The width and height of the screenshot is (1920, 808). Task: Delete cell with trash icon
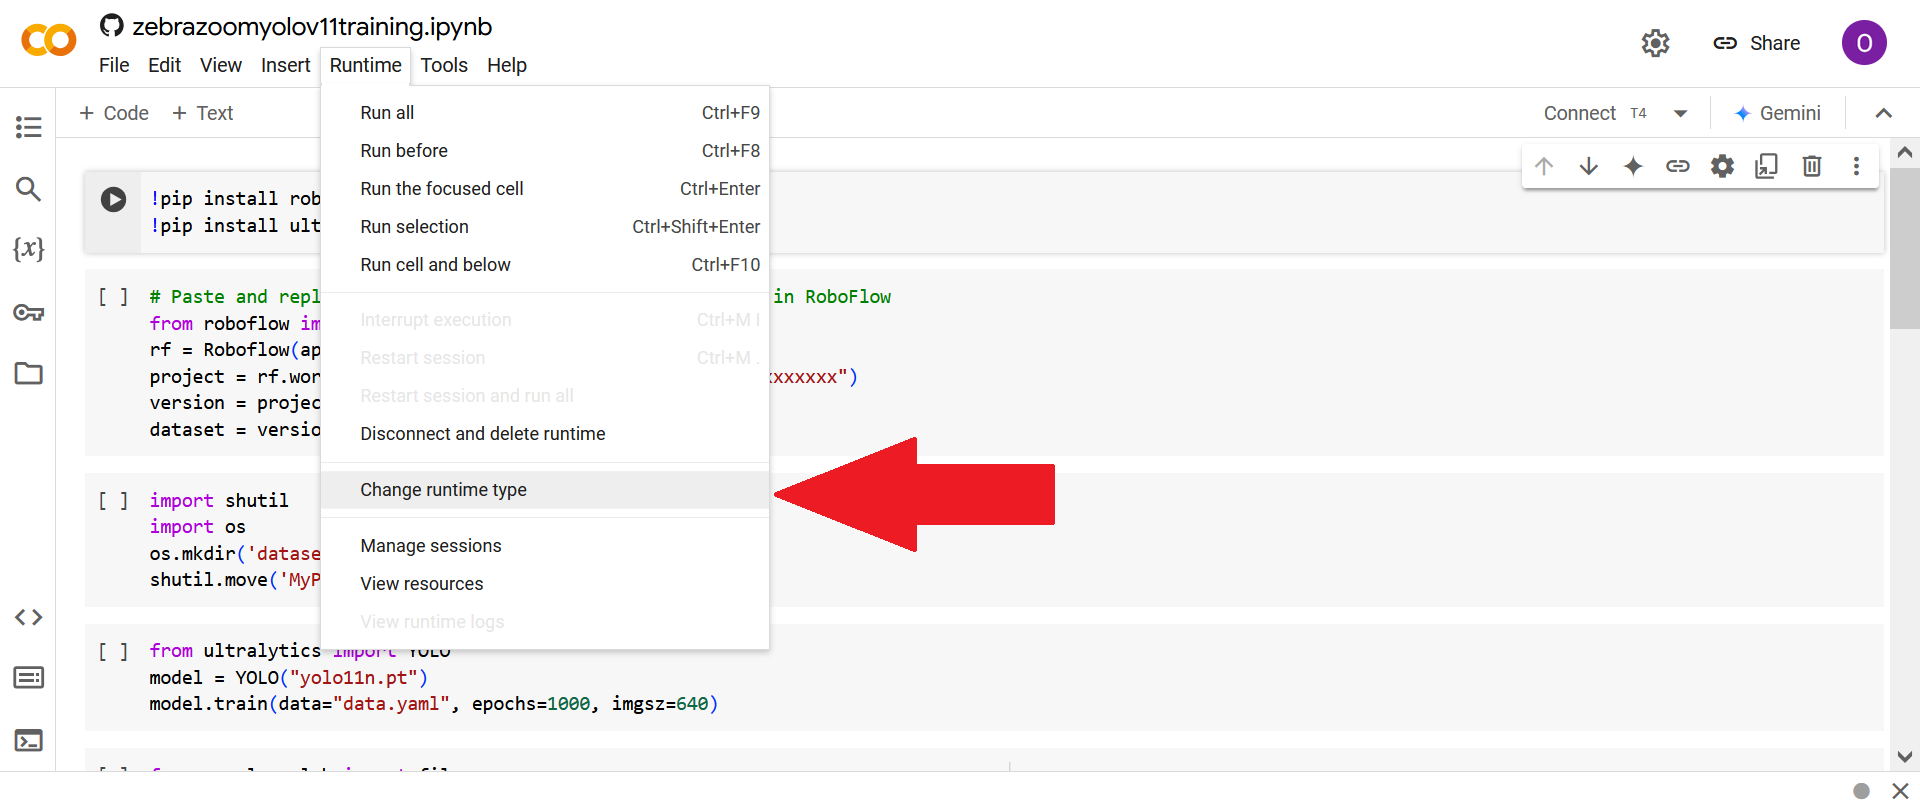[x=1812, y=166]
